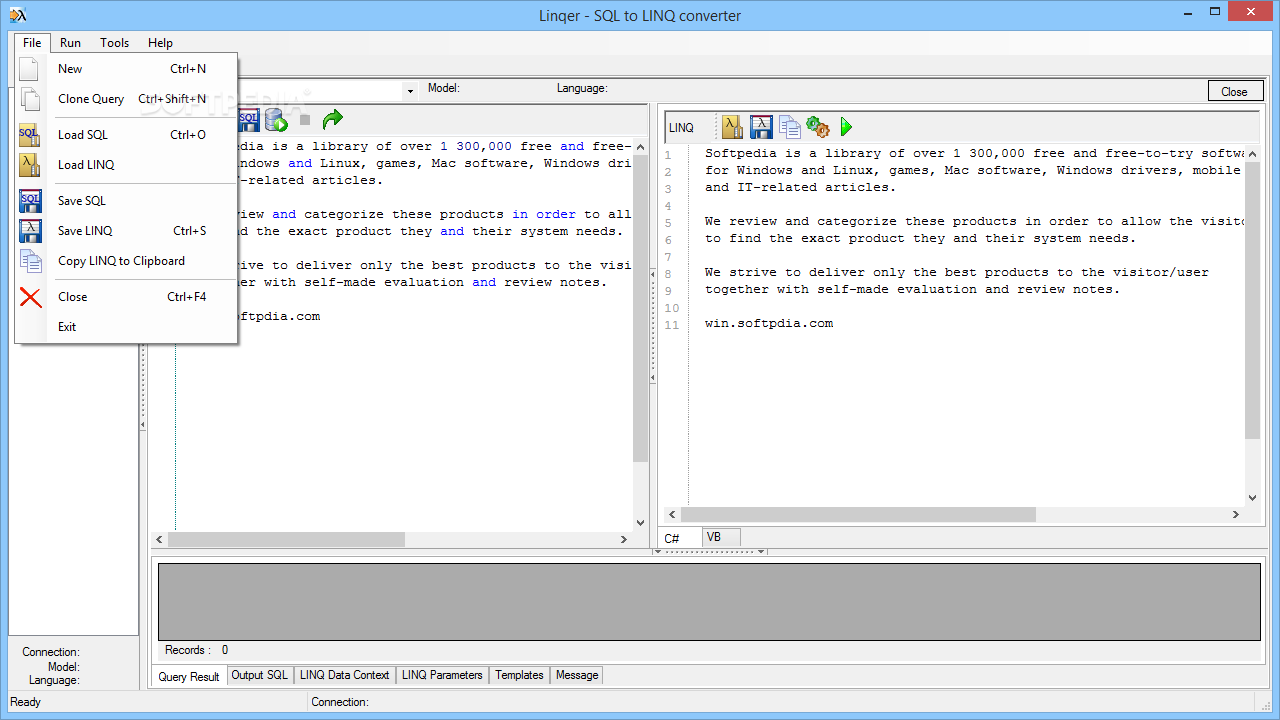The height and width of the screenshot is (720, 1280).
Task: Click the gray stop square in SQL toolbar
Action: point(305,120)
